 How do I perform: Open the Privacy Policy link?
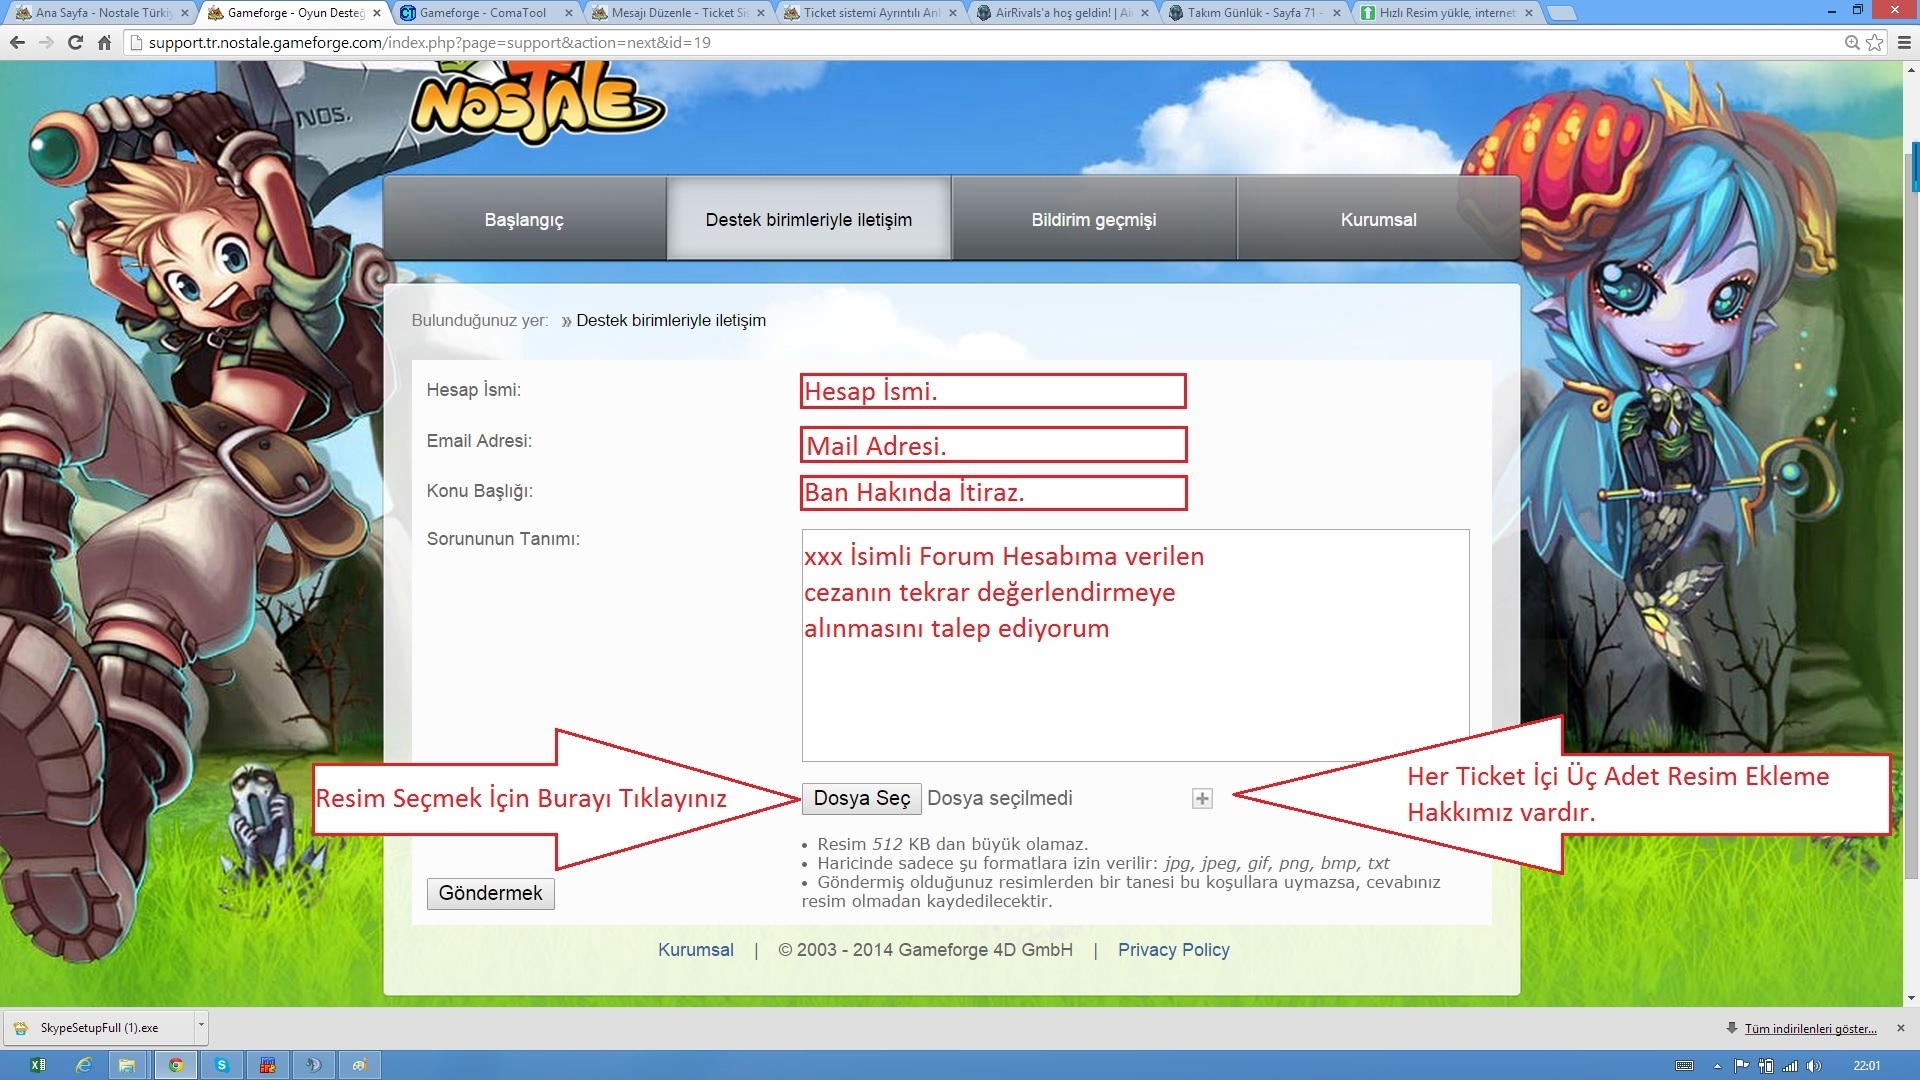pos(1173,950)
